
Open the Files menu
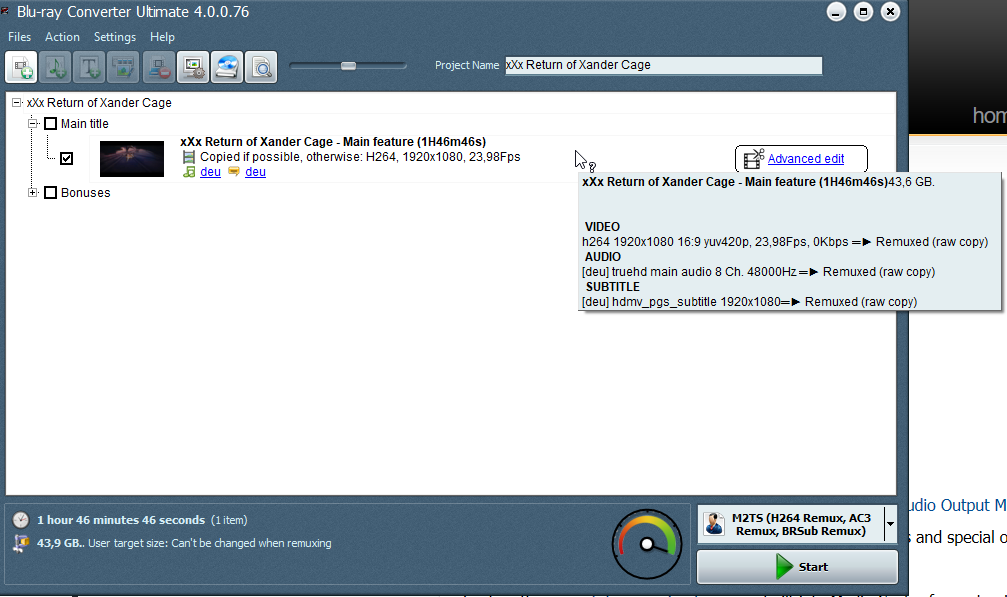(x=19, y=37)
